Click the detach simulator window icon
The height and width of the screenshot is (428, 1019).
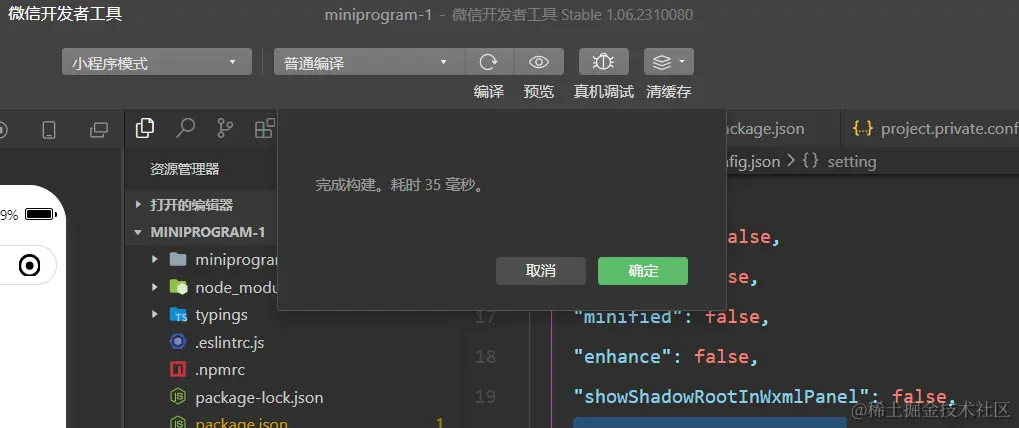(x=99, y=131)
